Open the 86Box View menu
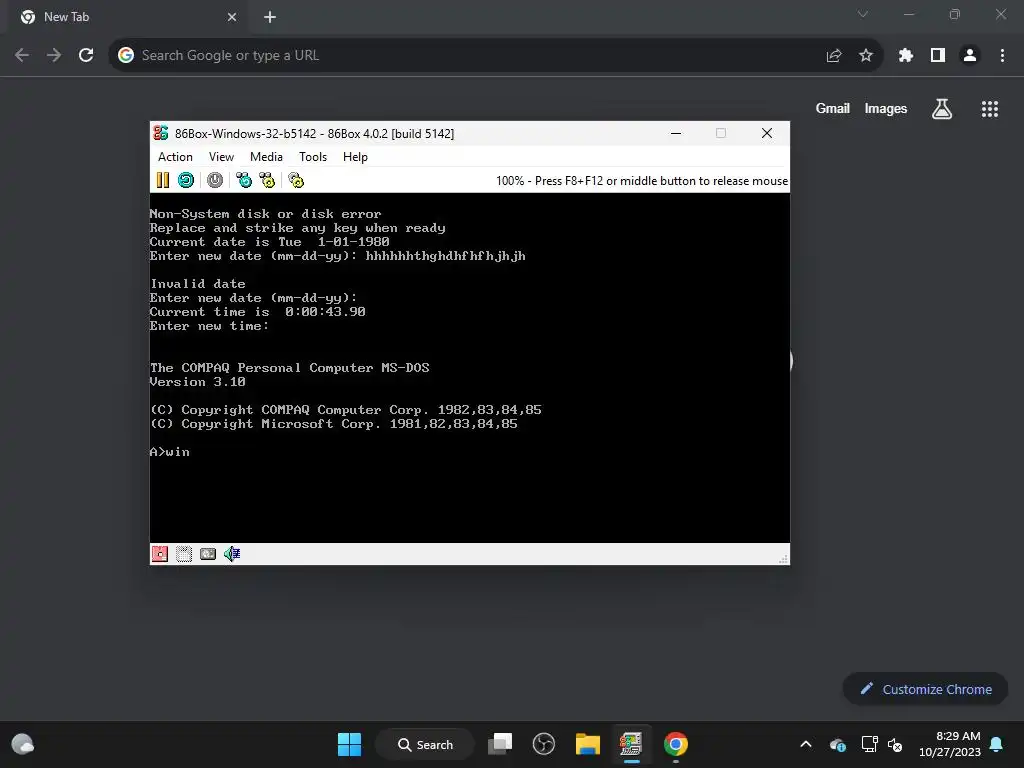 click(221, 157)
